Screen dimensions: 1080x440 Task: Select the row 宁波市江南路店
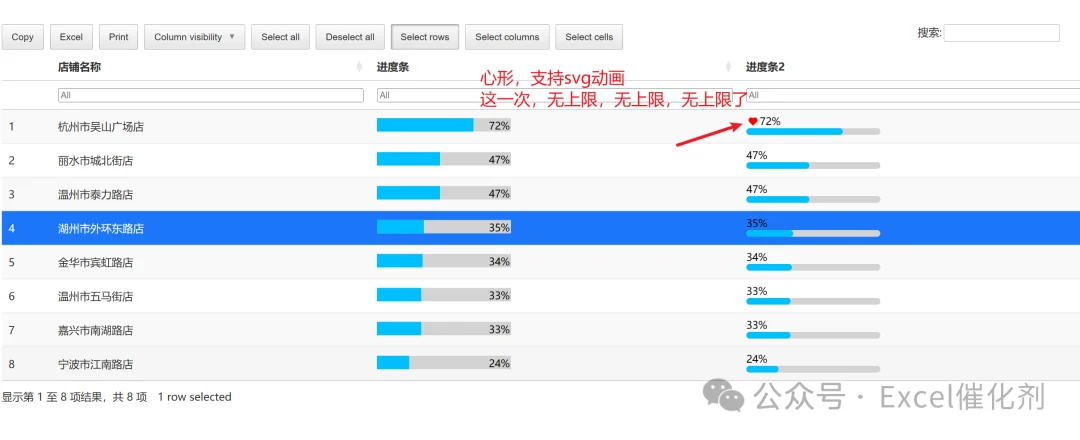click(540, 364)
